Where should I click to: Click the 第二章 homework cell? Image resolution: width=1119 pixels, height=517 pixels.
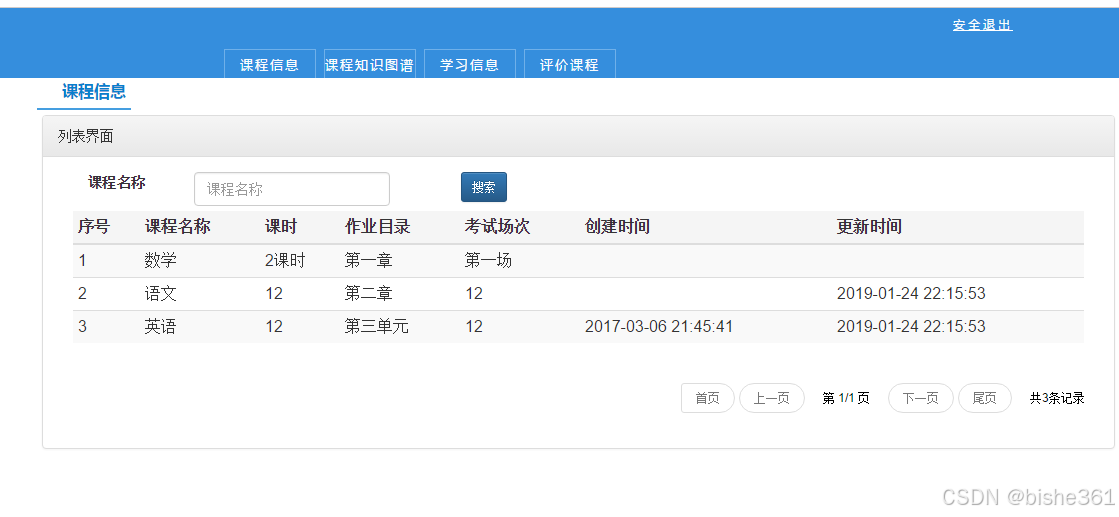[x=369, y=293]
